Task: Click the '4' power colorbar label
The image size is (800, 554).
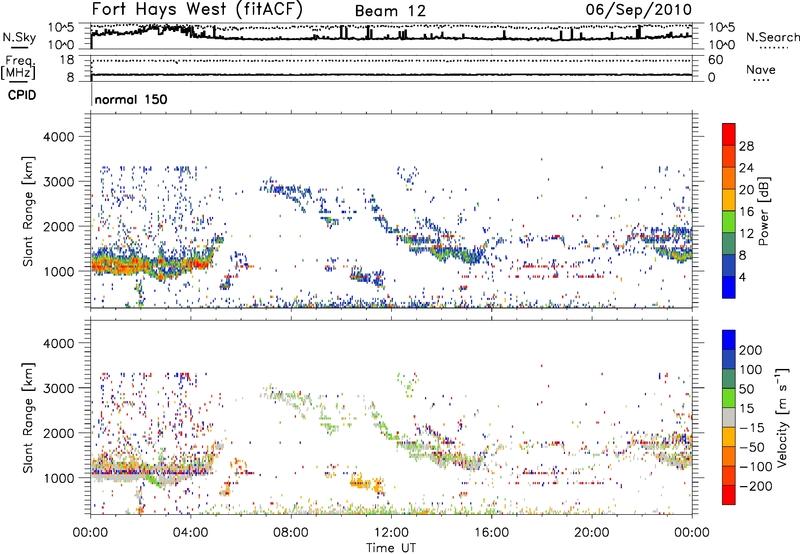Action: pyautogui.click(x=743, y=277)
